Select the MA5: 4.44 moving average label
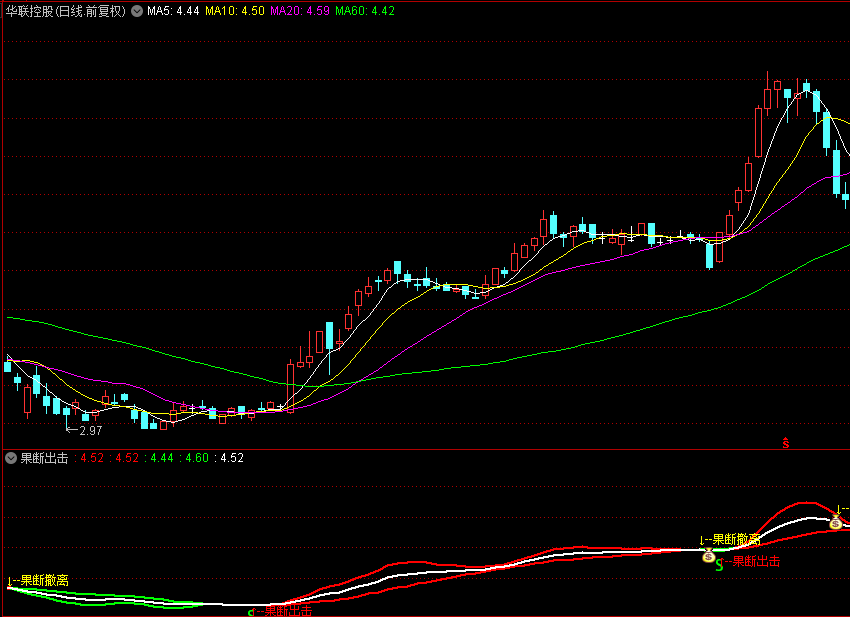The image size is (850, 617). coord(173,11)
